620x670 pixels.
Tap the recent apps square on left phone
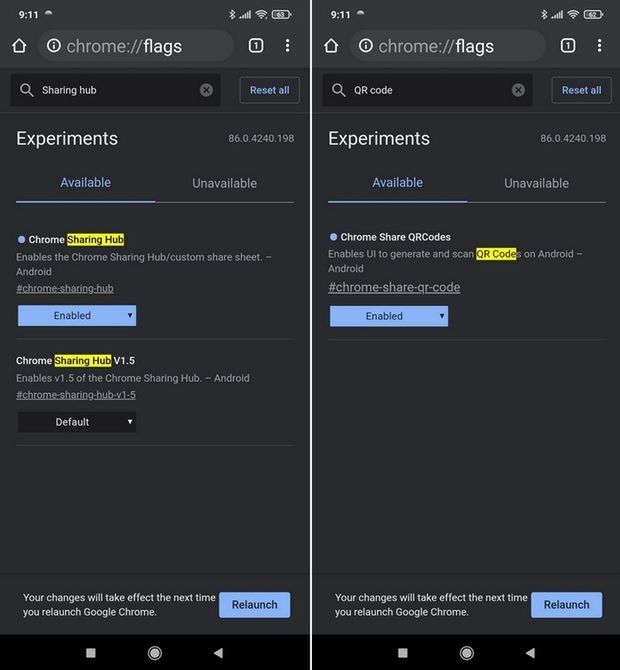pyautogui.click(x=91, y=653)
